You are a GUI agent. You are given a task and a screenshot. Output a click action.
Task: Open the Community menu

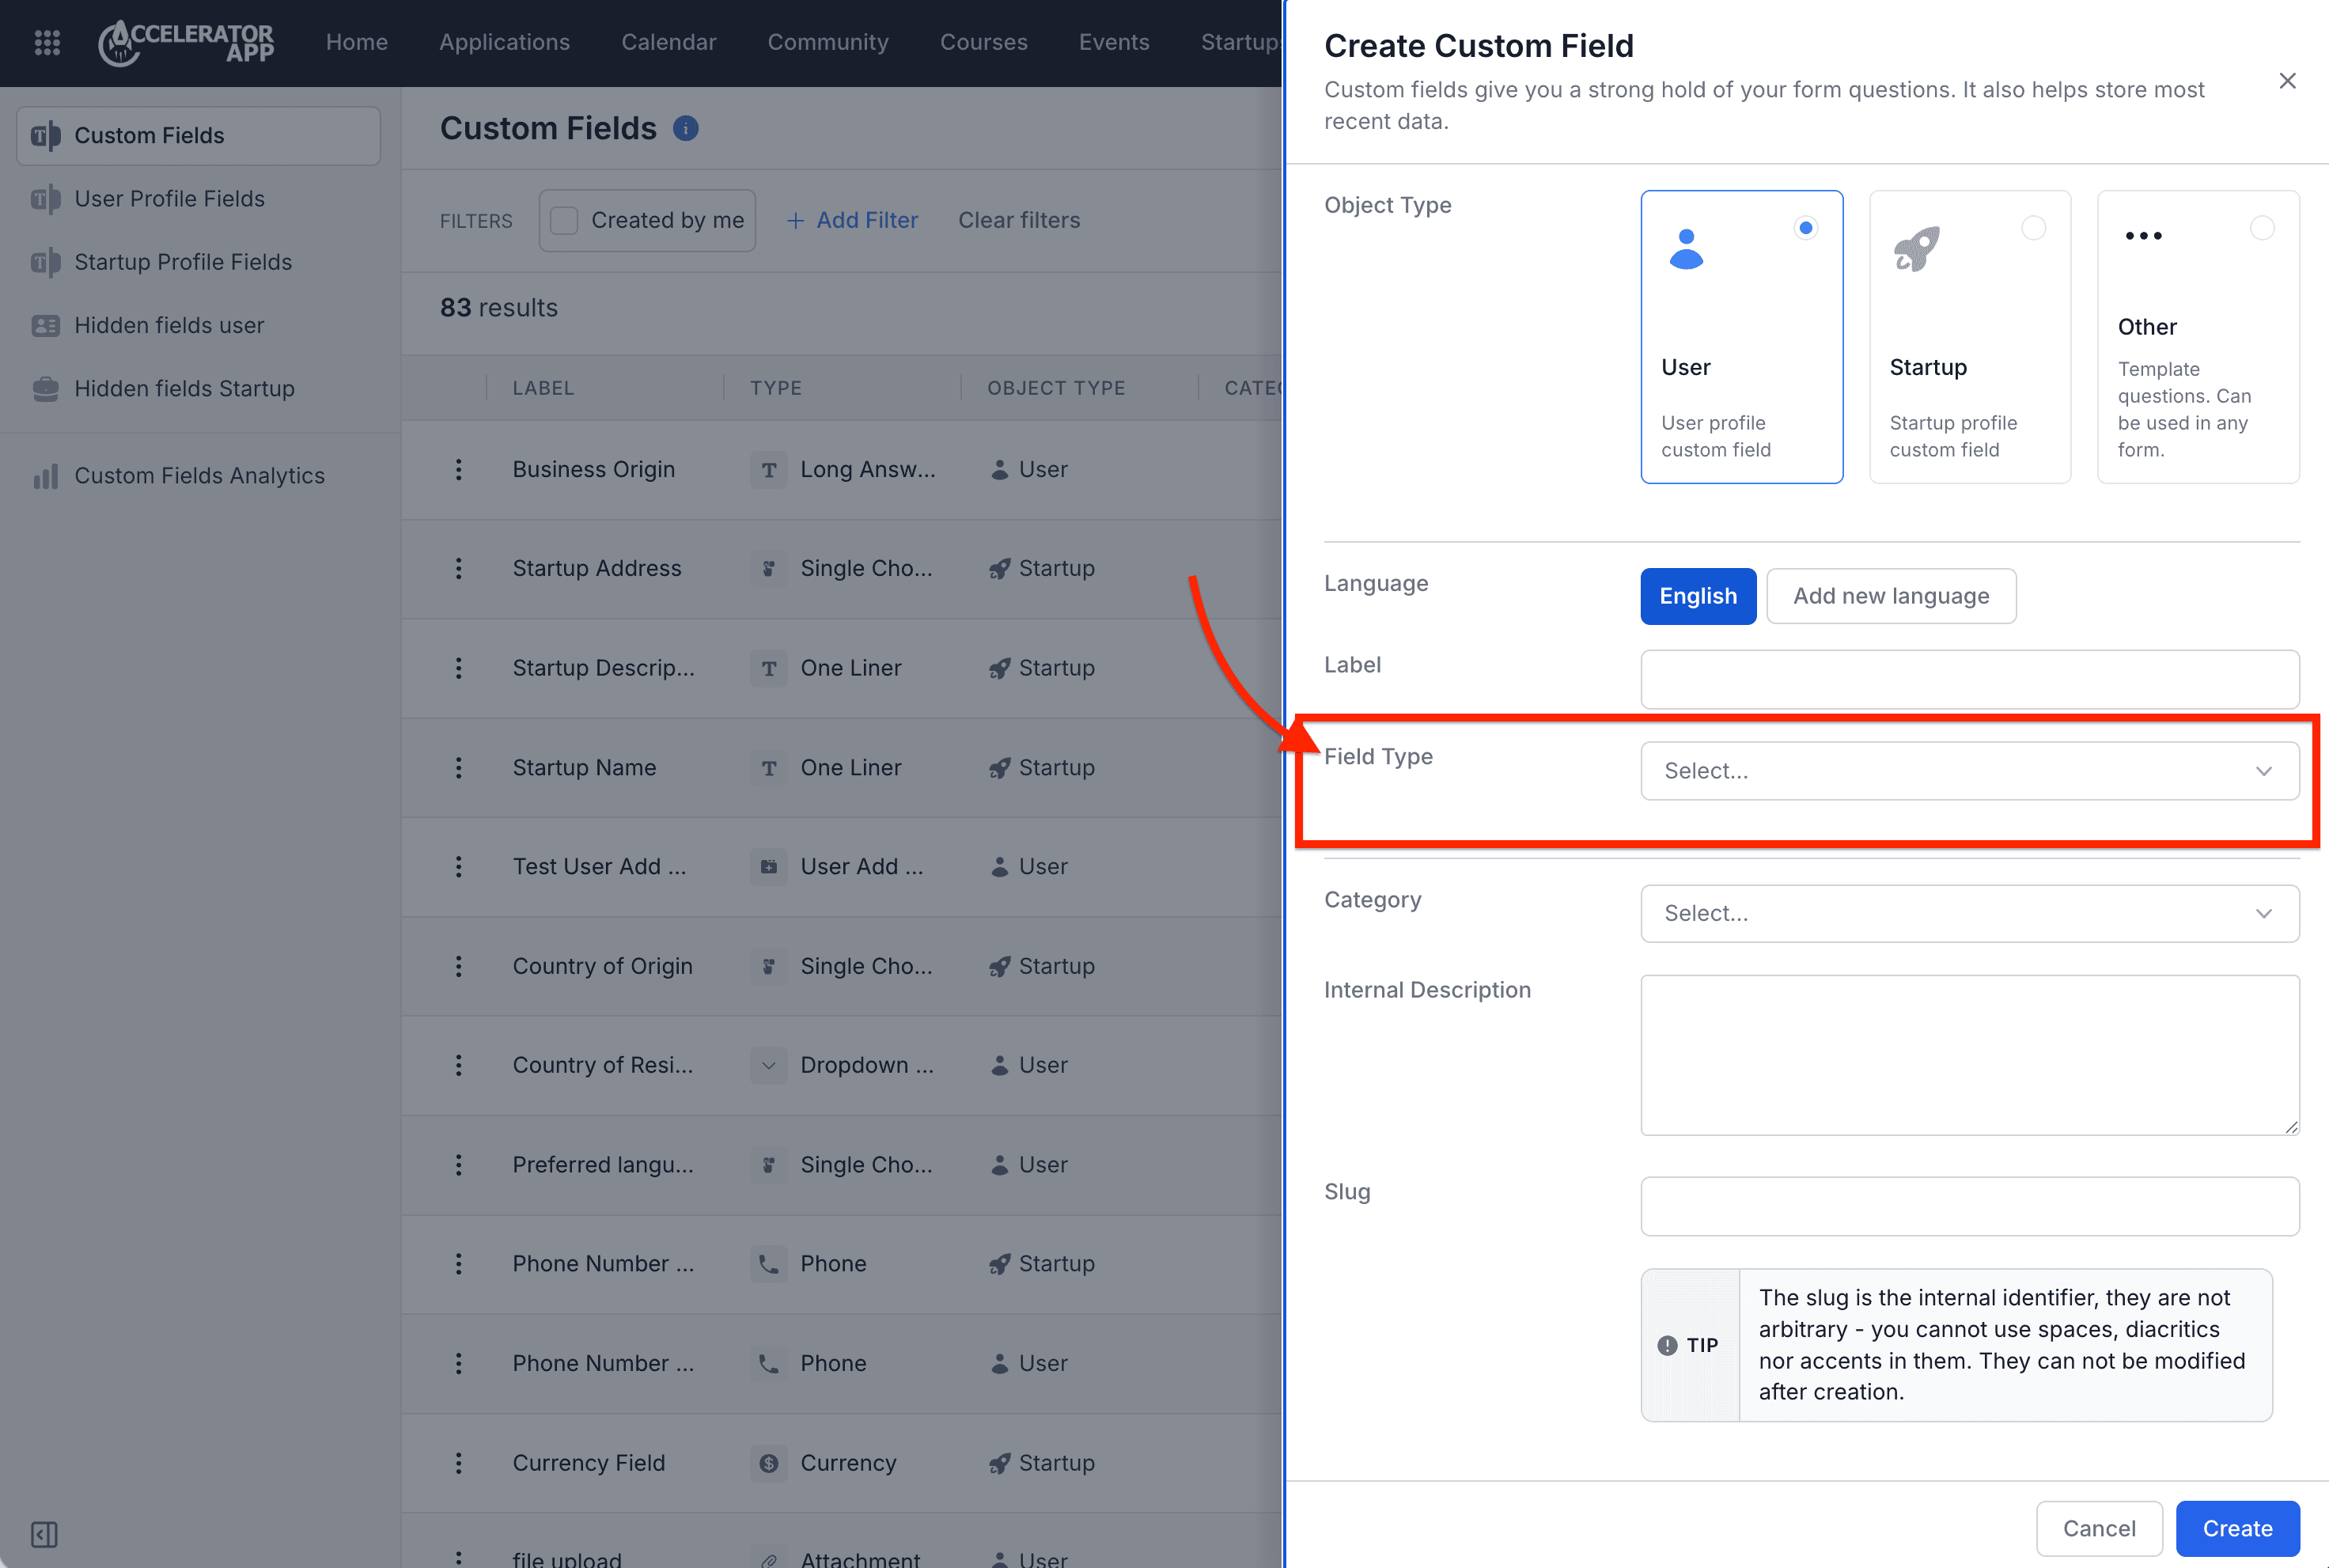828,42
